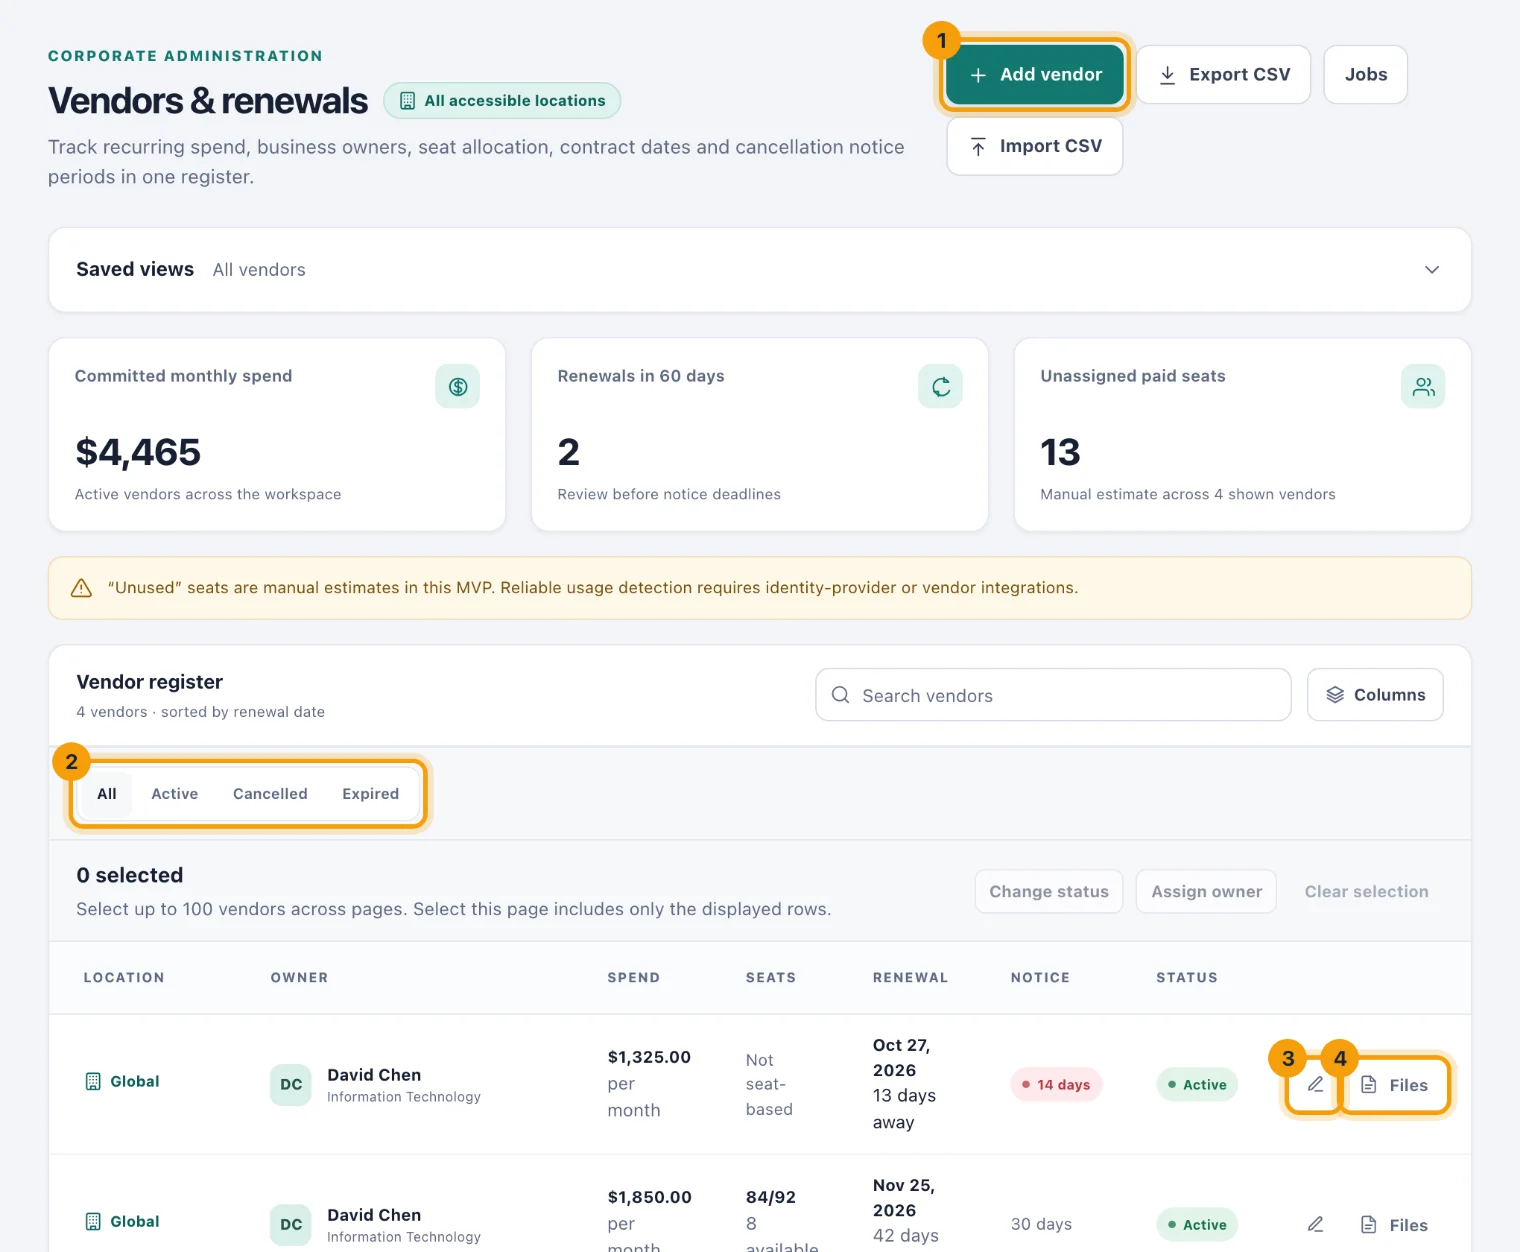This screenshot has width=1520, height=1252.
Task: Click the red 14 days notice badge
Action: coord(1056,1085)
